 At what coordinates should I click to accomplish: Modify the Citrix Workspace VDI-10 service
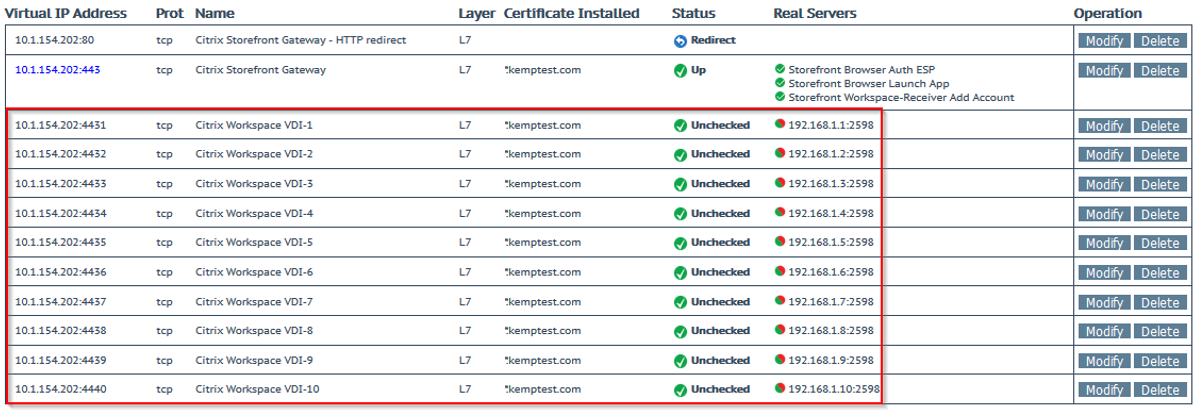[x=1104, y=390]
